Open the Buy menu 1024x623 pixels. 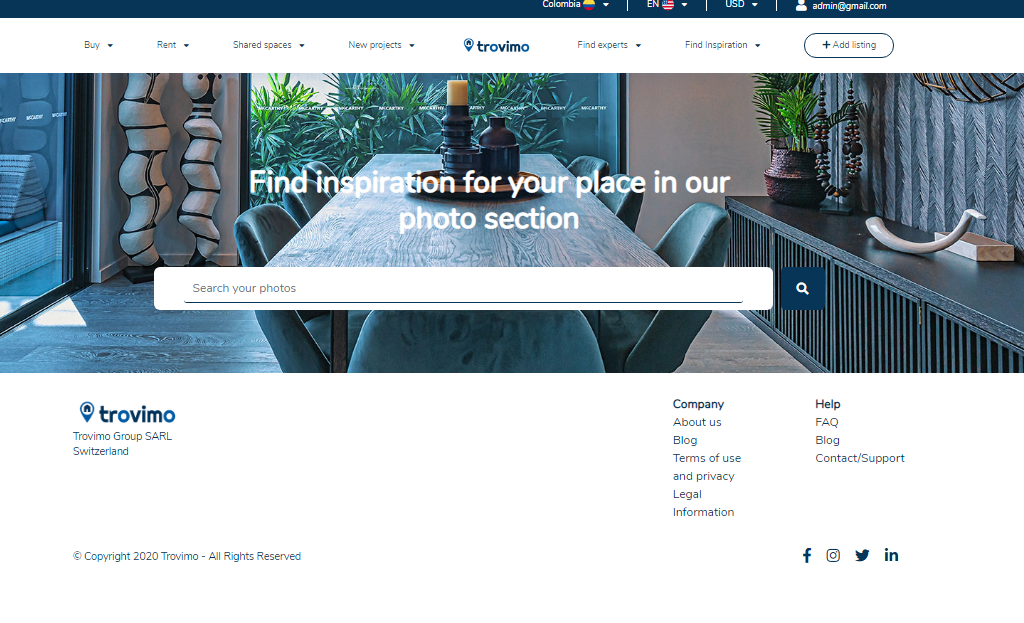[98, 45]
